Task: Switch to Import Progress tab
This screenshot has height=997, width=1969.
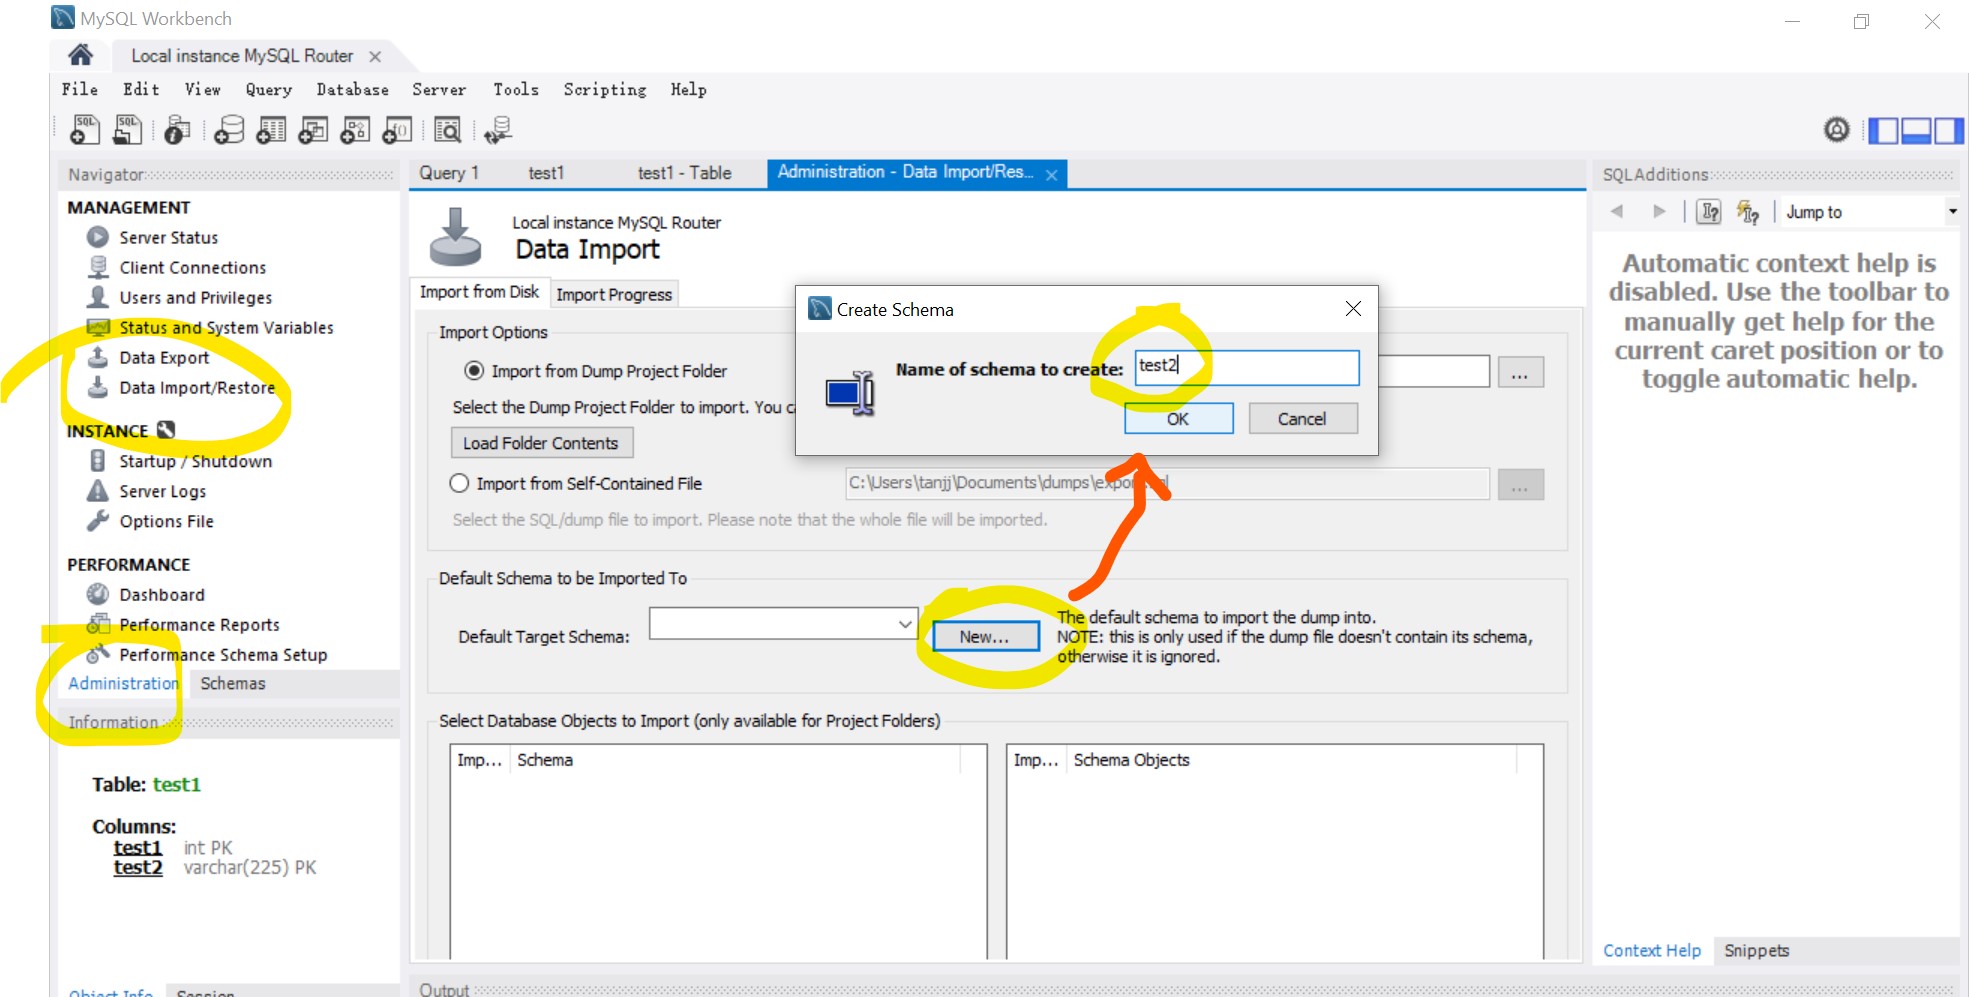Action: click(x=614, y=294)
